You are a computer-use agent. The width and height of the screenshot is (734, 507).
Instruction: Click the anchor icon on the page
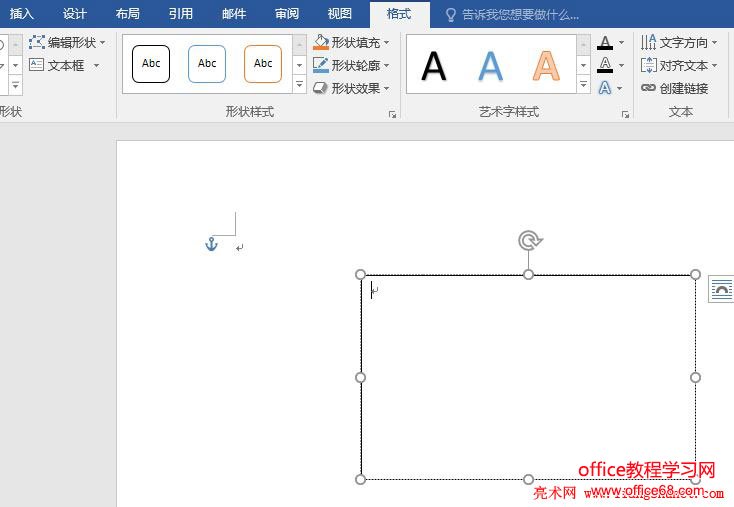pyautogui.click(x=212, y=244)
